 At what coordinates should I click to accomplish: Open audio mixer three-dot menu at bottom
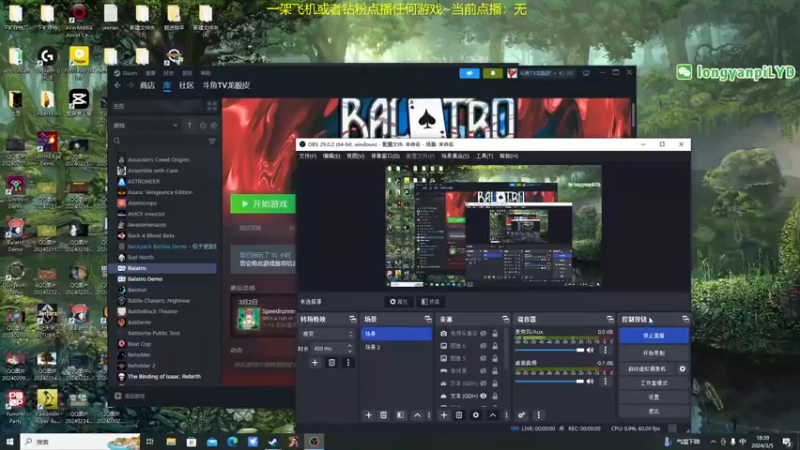[538, 415]
